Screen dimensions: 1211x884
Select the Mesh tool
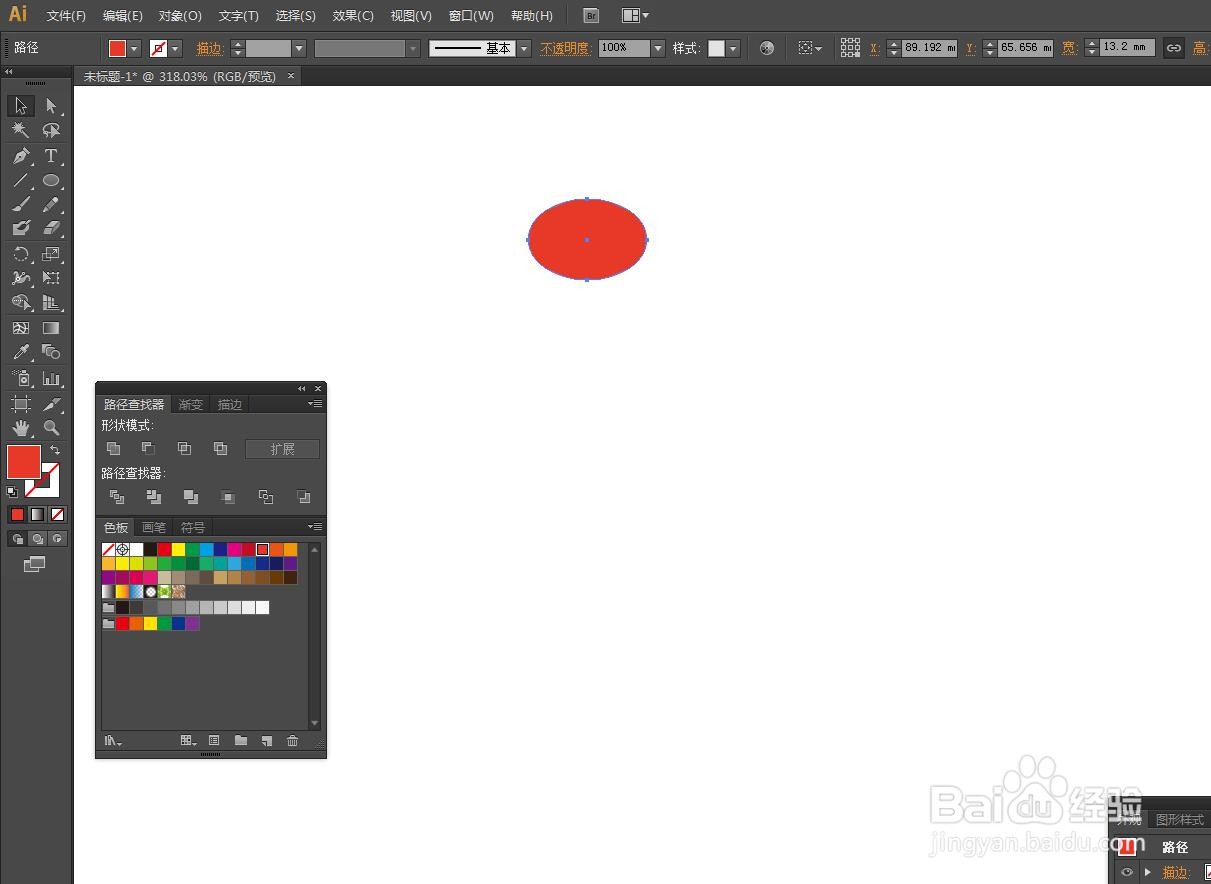coord(21,328)
